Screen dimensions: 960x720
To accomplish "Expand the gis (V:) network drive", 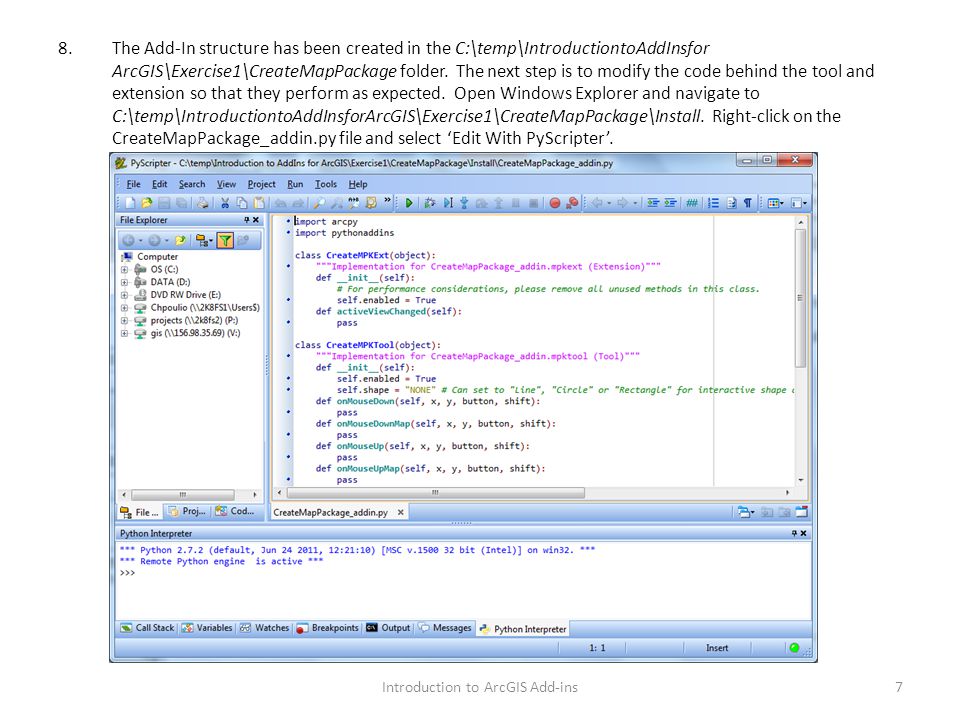I will [124, 334].
